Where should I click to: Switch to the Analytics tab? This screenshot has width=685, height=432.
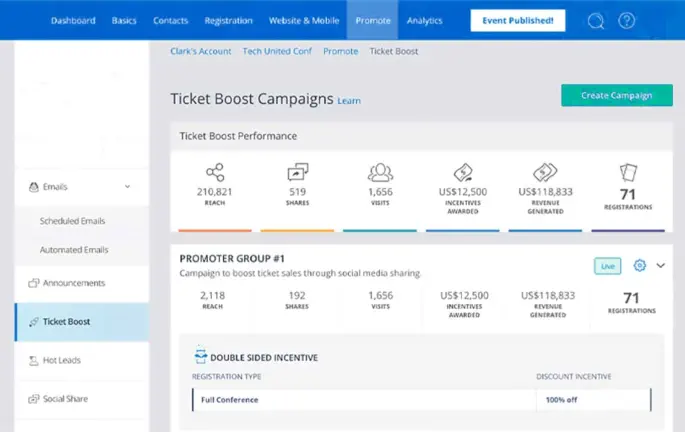coord(425,20)
